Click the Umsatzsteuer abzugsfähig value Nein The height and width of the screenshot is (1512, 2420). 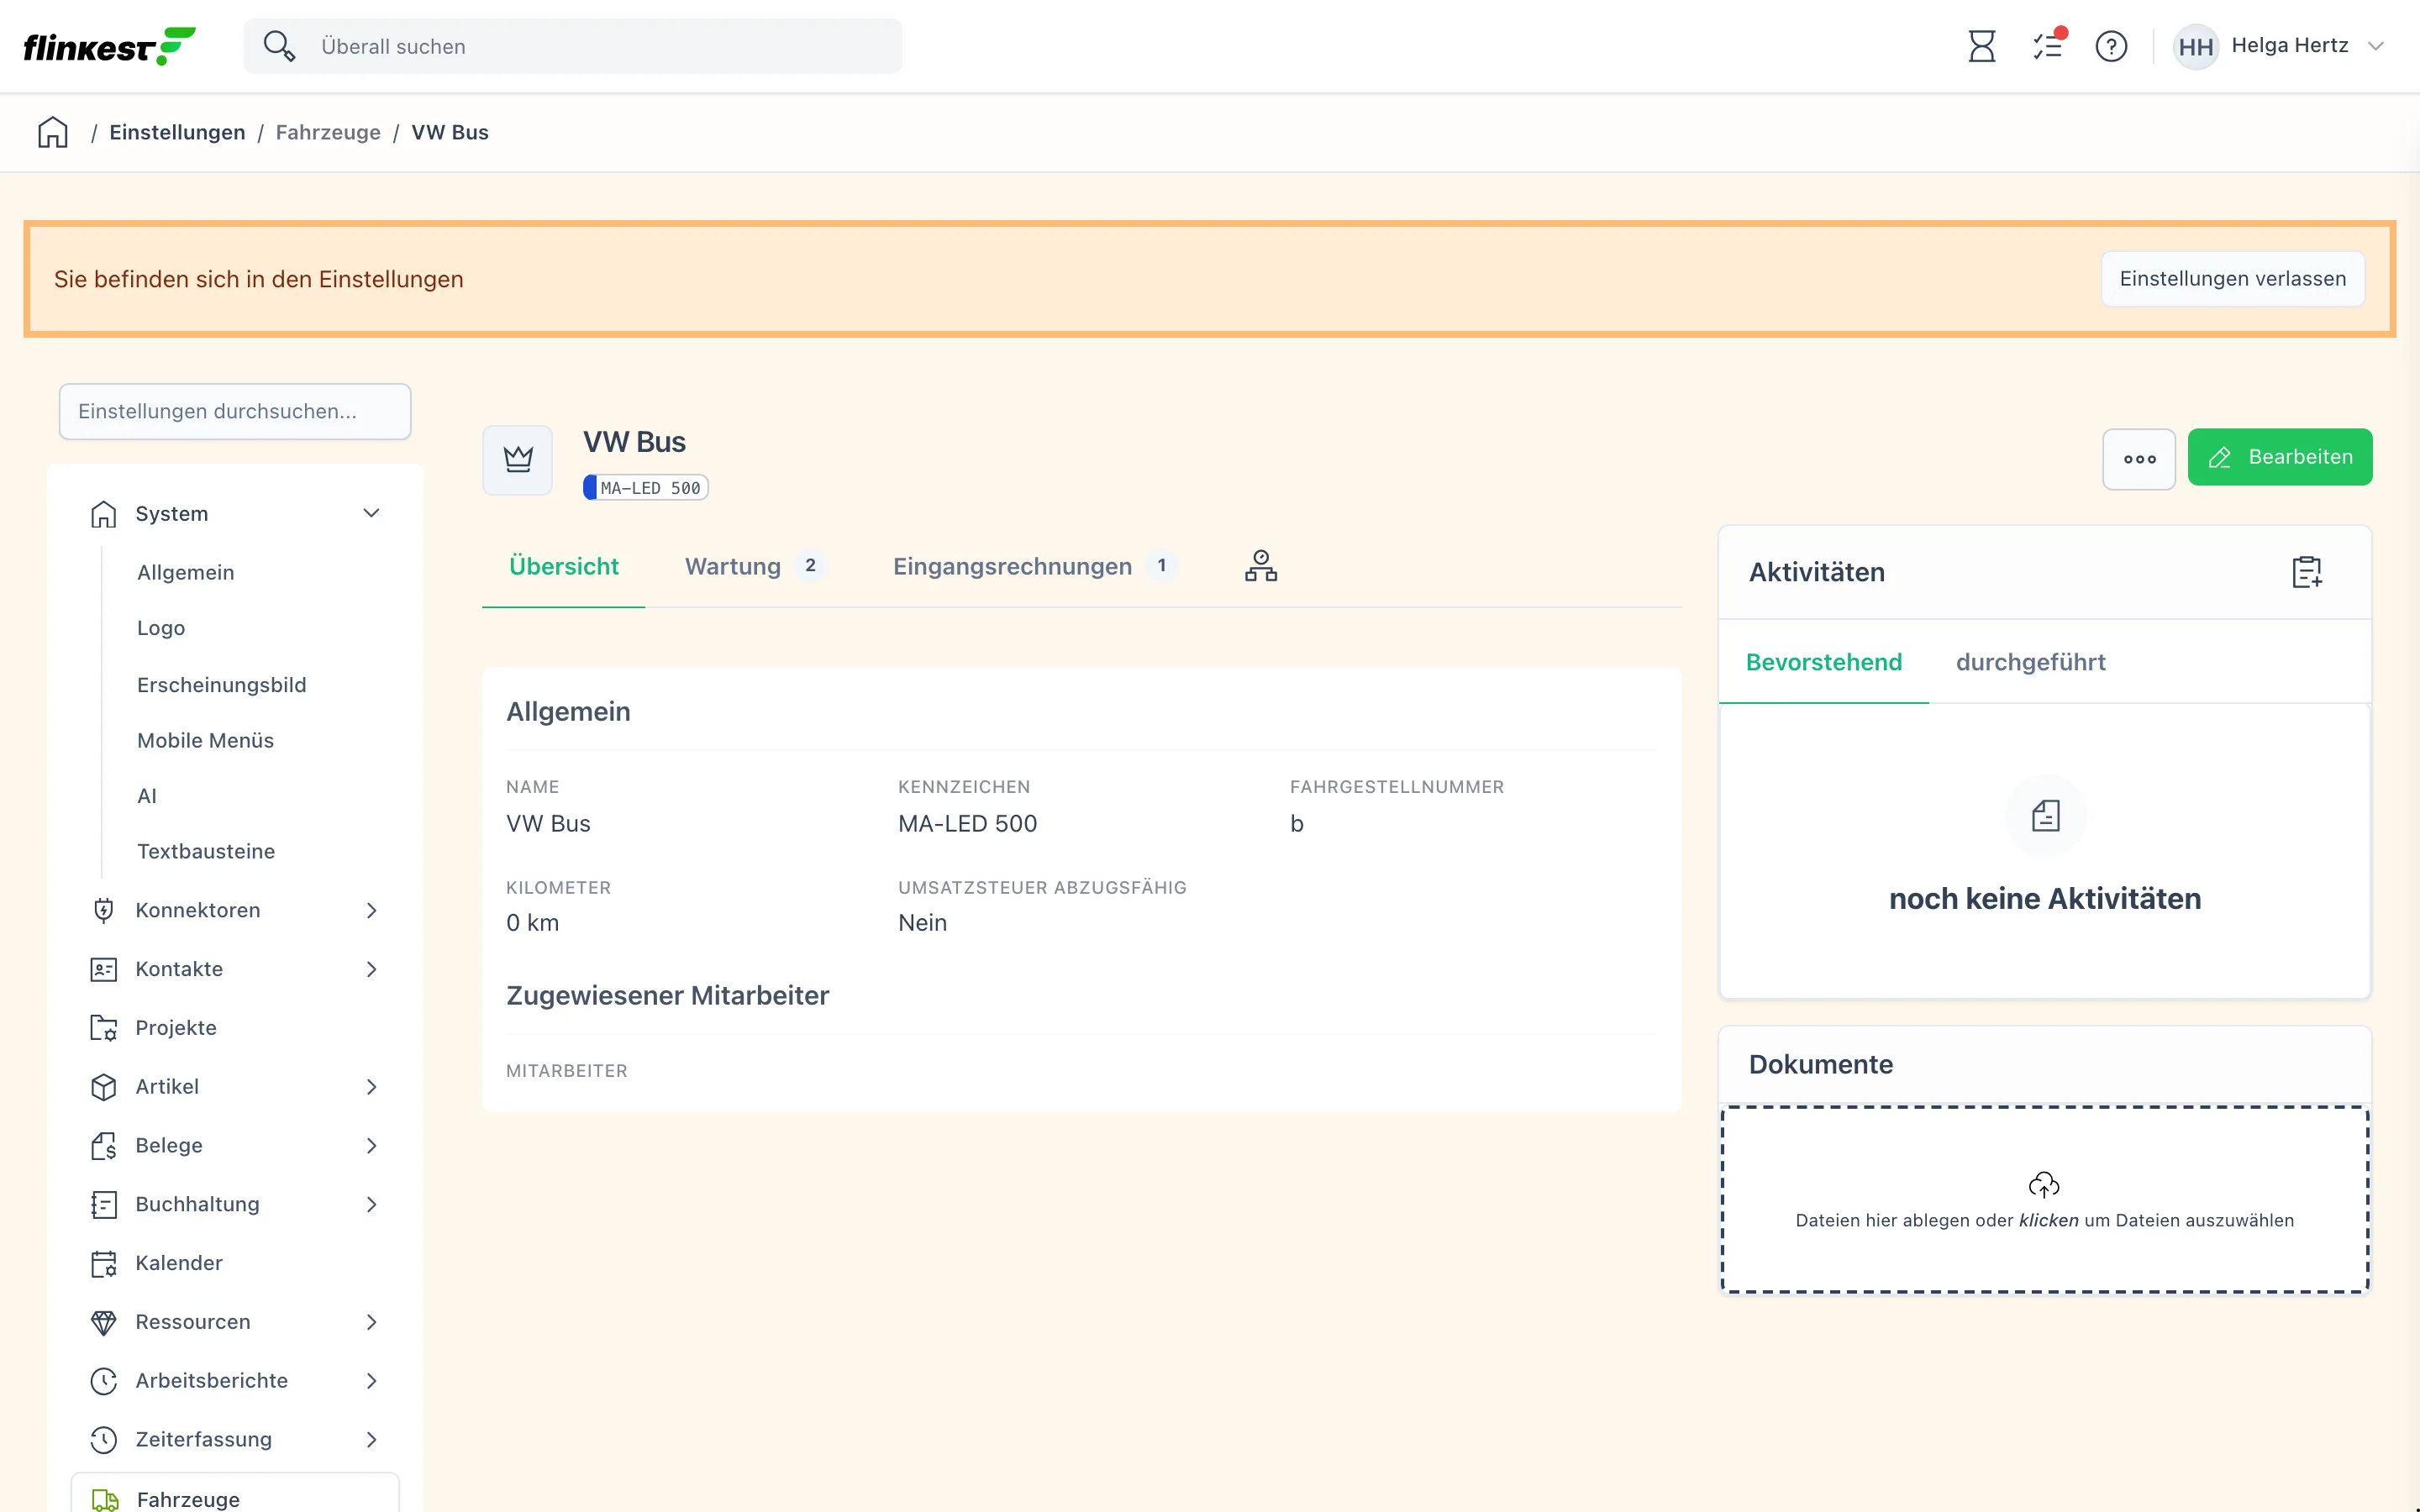point(922,923)
